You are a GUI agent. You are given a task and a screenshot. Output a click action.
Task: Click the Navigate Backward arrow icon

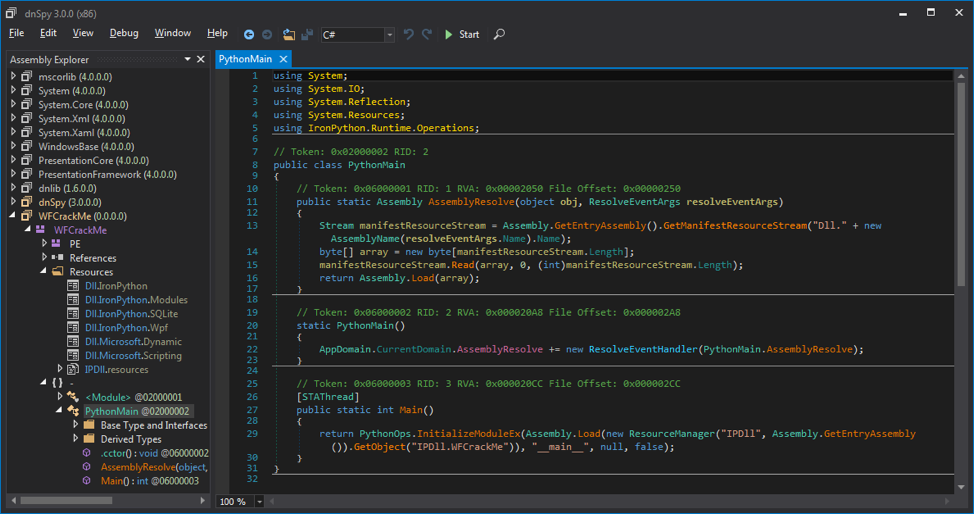[x=249, y=34]
